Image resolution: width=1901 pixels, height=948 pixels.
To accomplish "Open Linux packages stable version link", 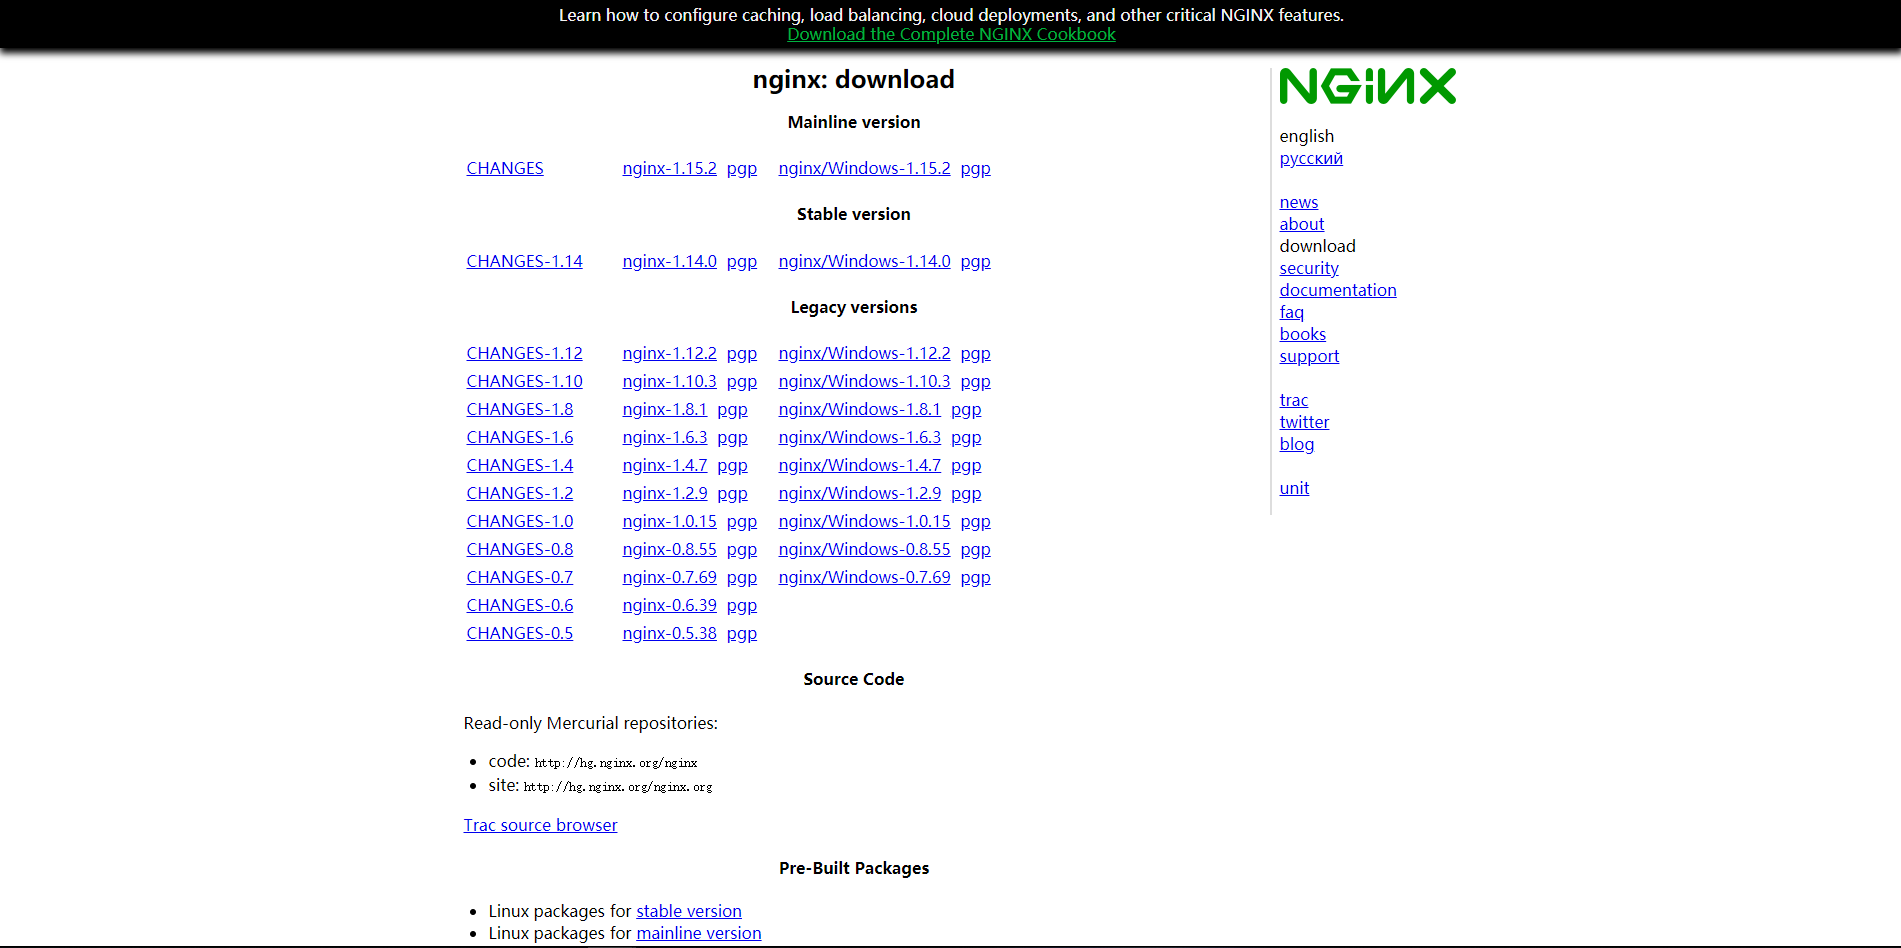I will (688, 911).
